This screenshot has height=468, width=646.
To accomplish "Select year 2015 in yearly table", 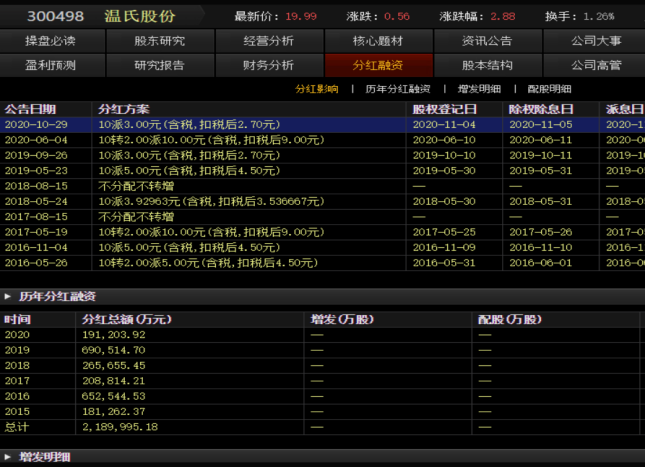I will click(17, 412).
